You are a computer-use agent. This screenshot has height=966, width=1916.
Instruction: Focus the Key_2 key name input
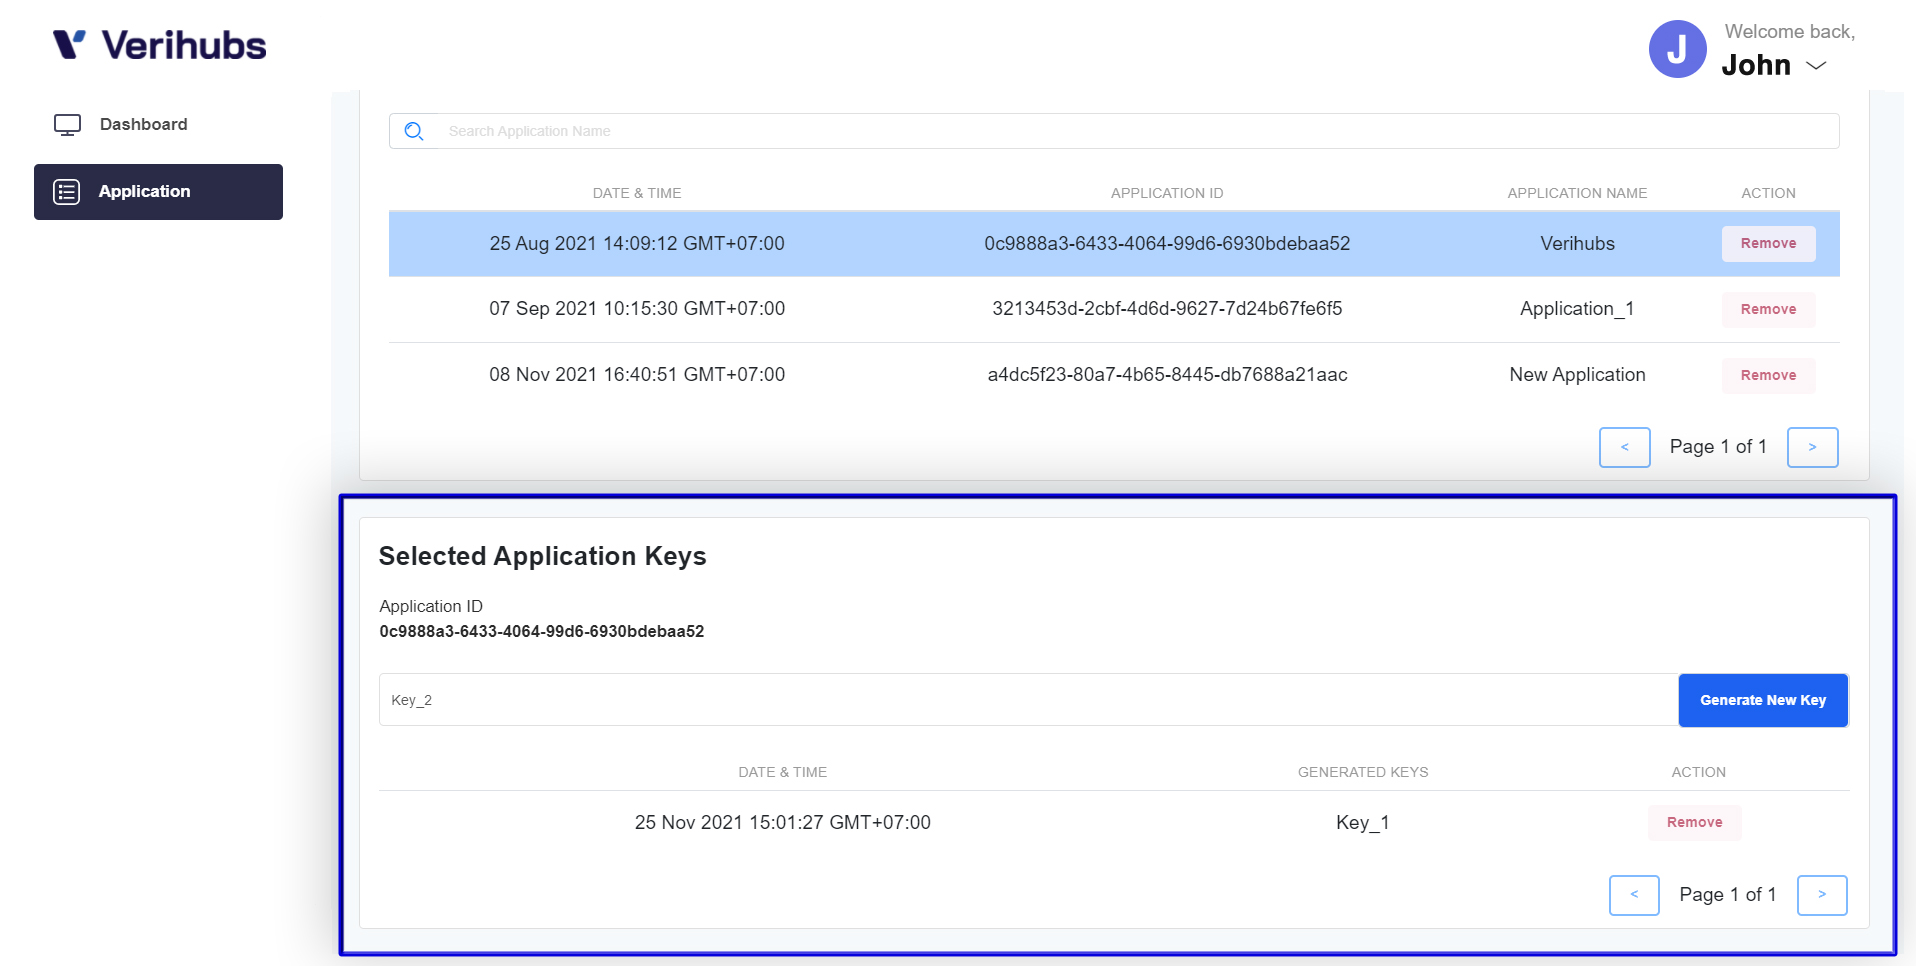coord(1028,700)
